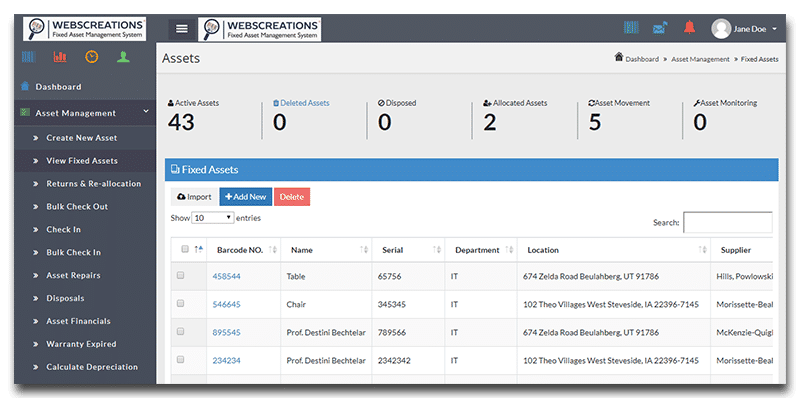Screen dimensions: 800x398
Task: Click the breadcrumb home icon
Action: click(619, 57)
